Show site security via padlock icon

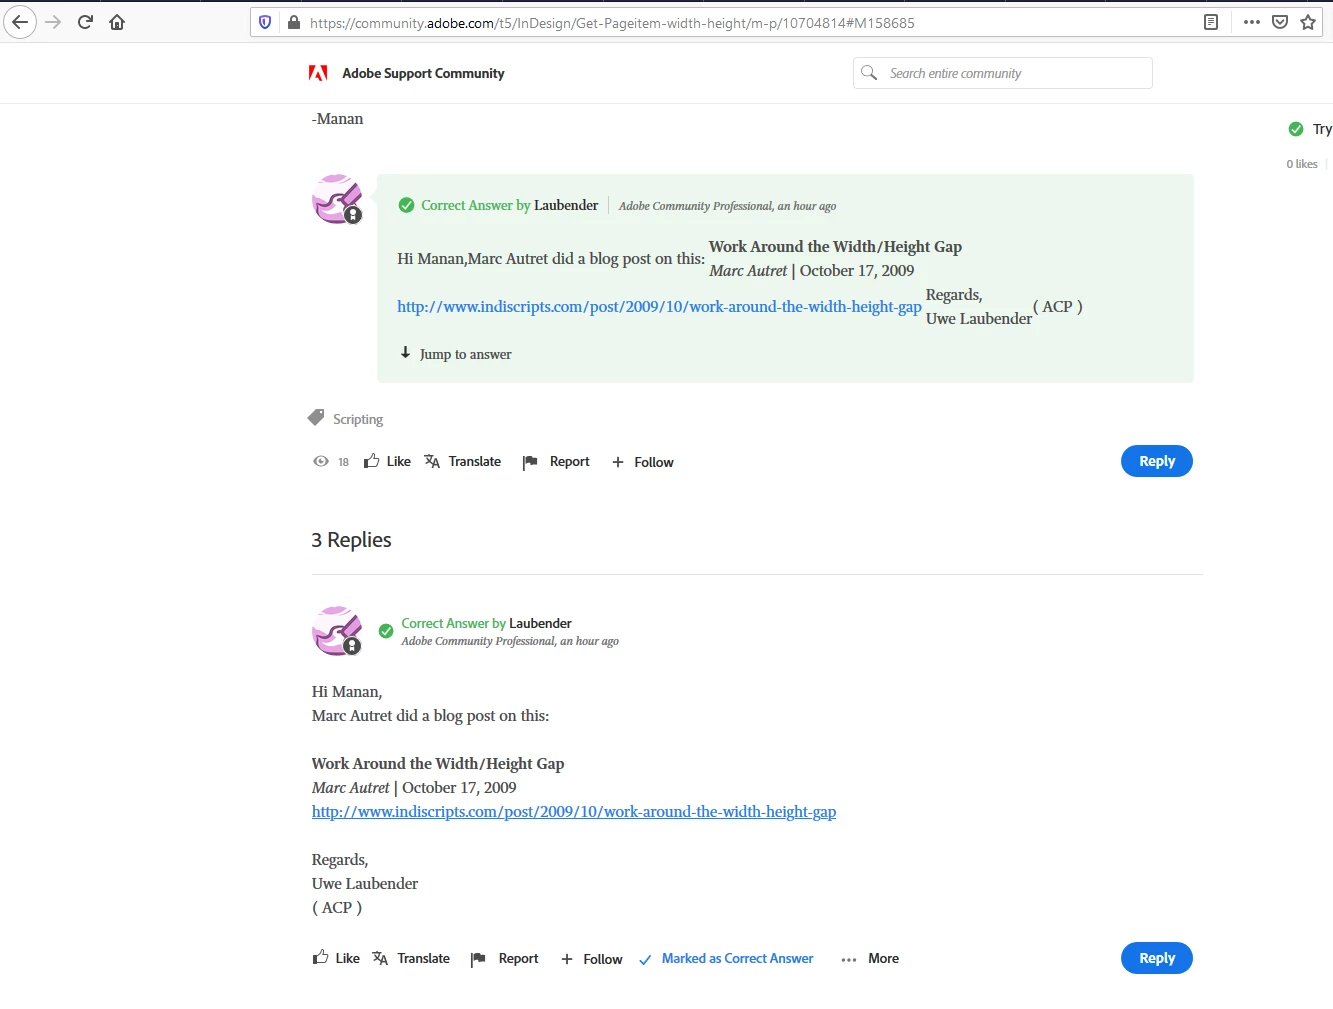293,22
